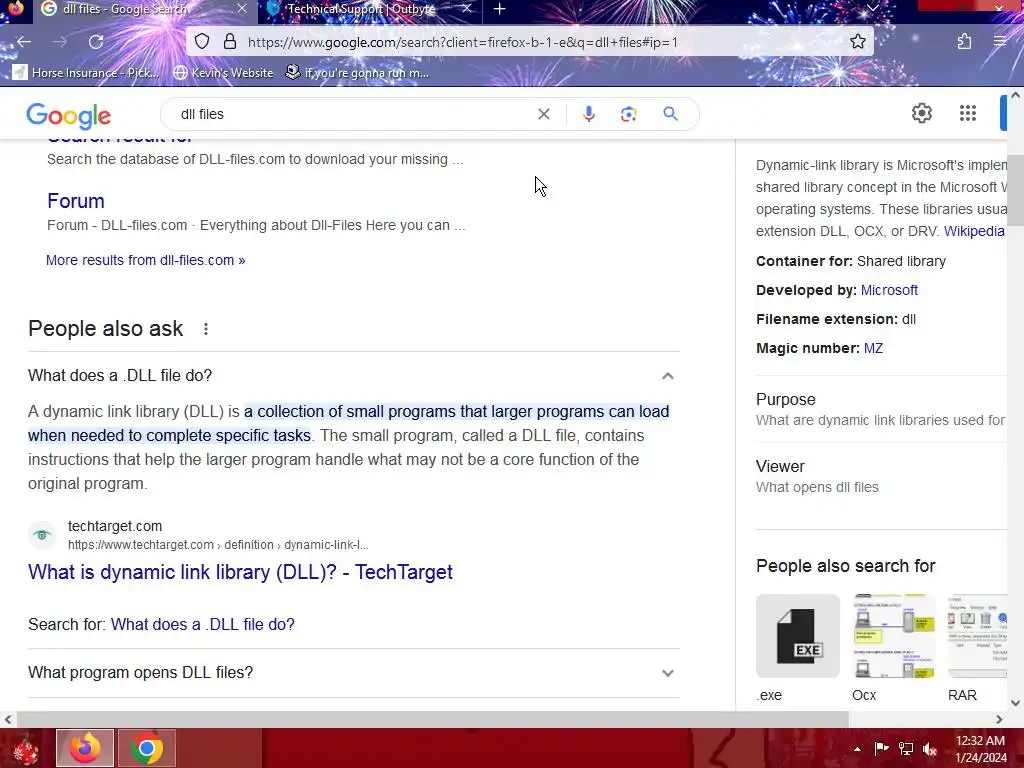Viewport: 1024px width, 768px height.
Task: Open the Windows Start button ornament
Action: (26, 748)
